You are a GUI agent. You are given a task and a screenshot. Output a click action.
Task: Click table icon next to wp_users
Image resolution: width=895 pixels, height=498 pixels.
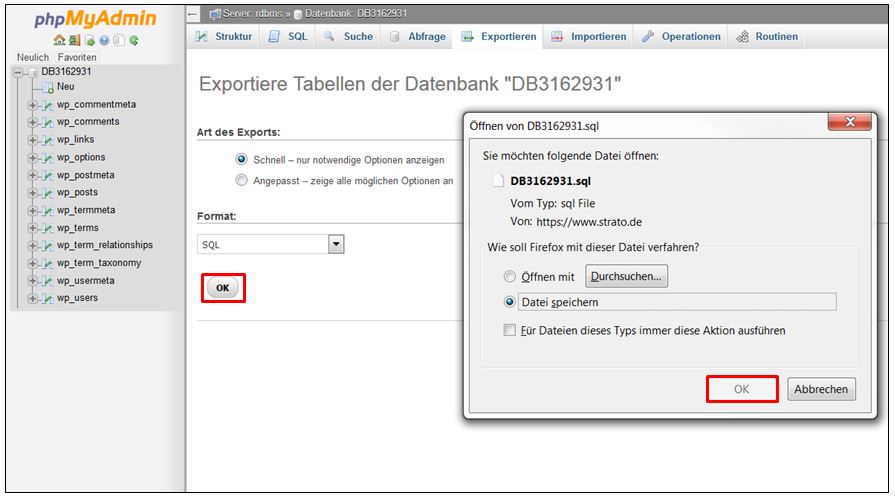(48, 298)
